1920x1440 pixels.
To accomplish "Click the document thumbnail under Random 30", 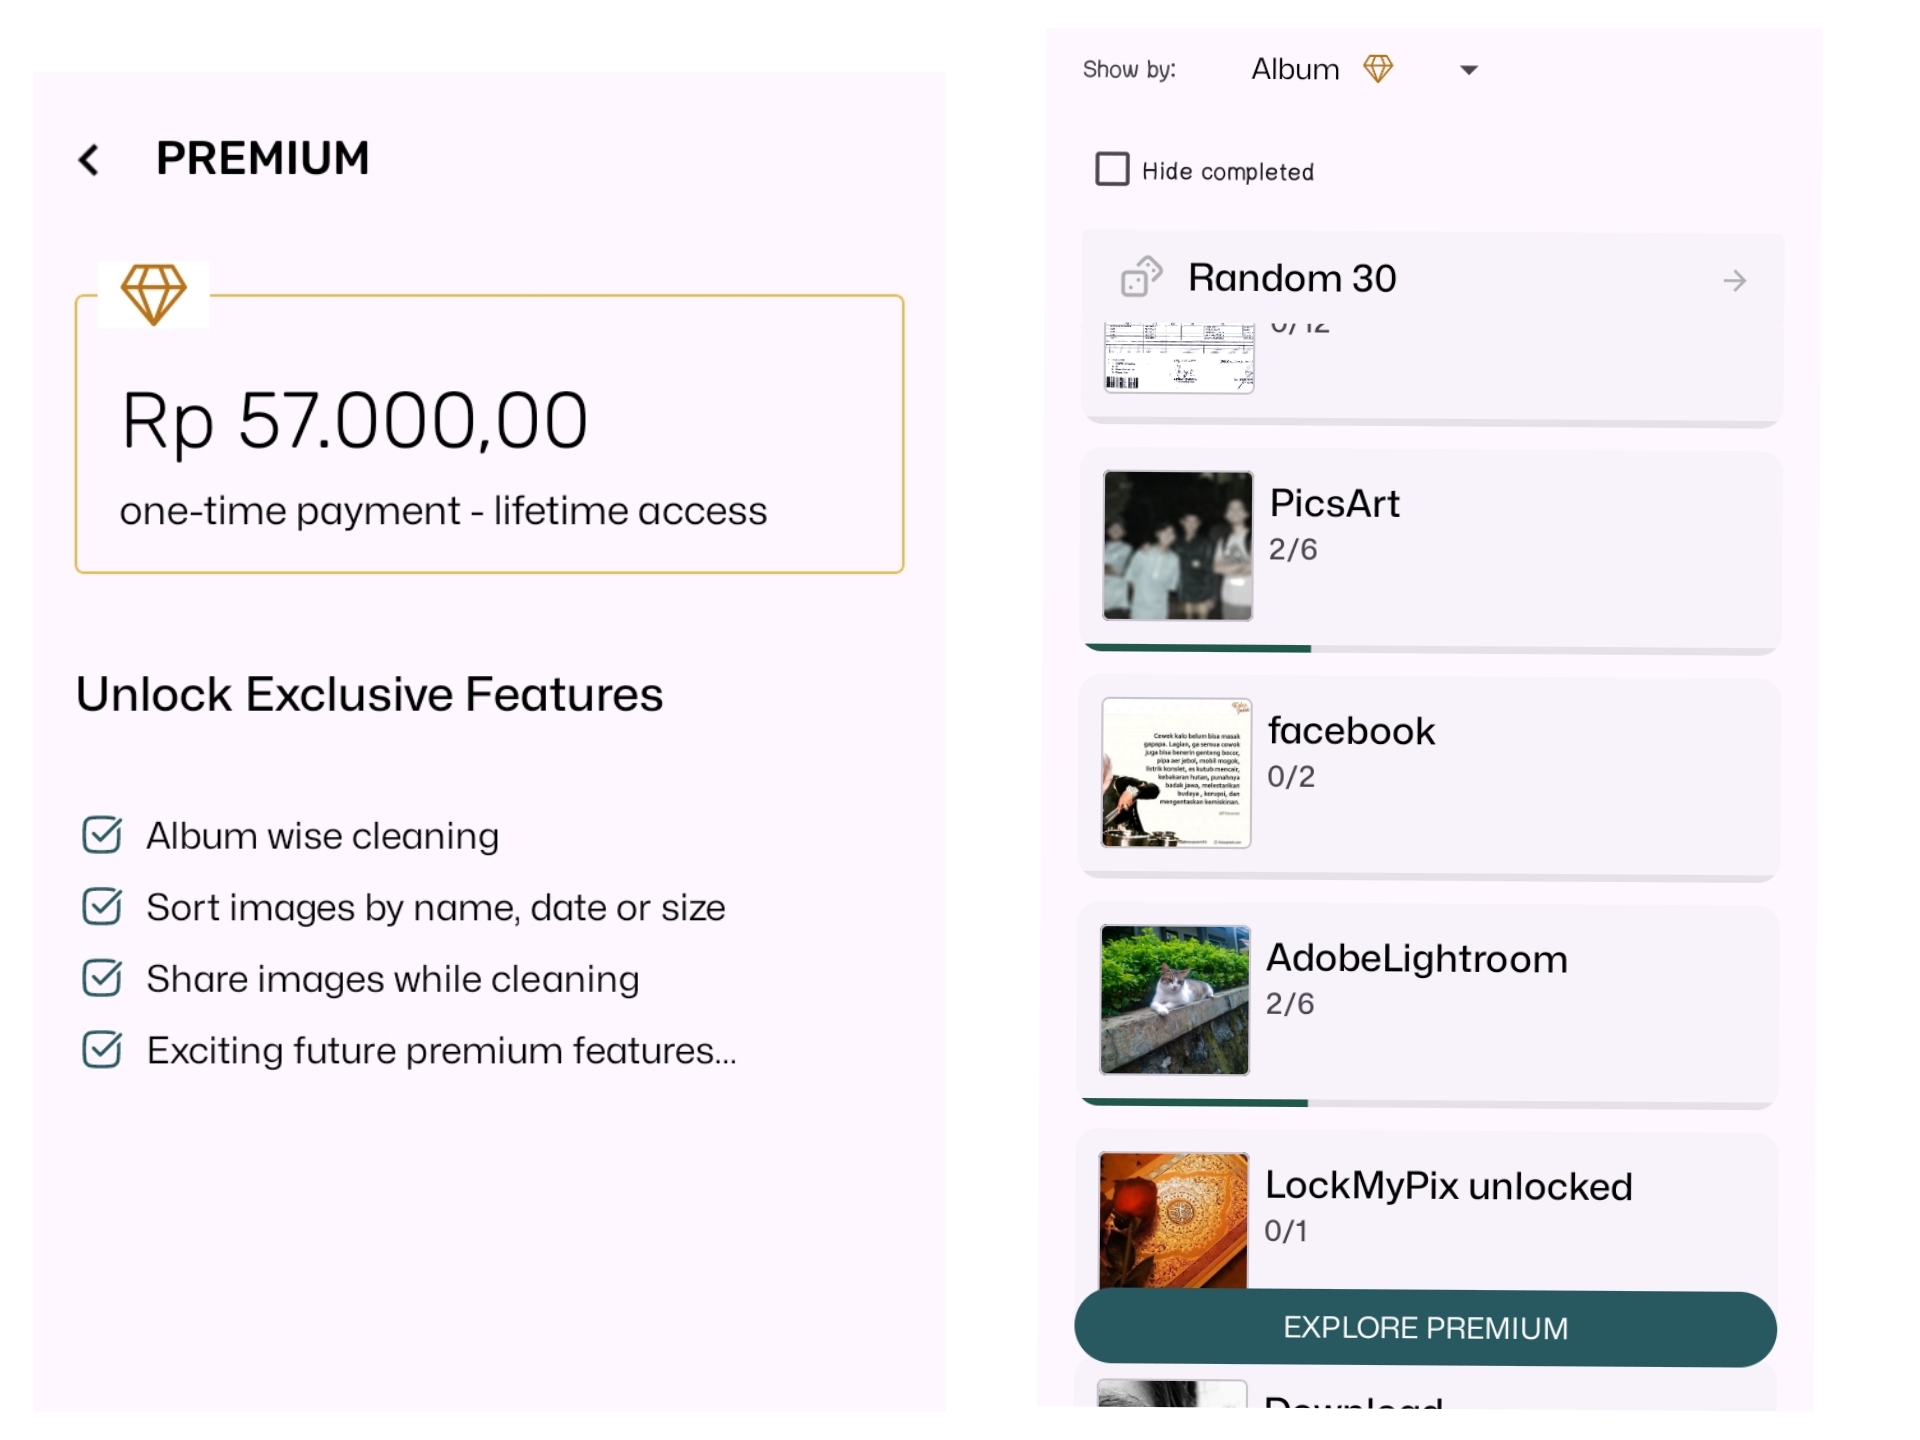I will point(1179,358).
